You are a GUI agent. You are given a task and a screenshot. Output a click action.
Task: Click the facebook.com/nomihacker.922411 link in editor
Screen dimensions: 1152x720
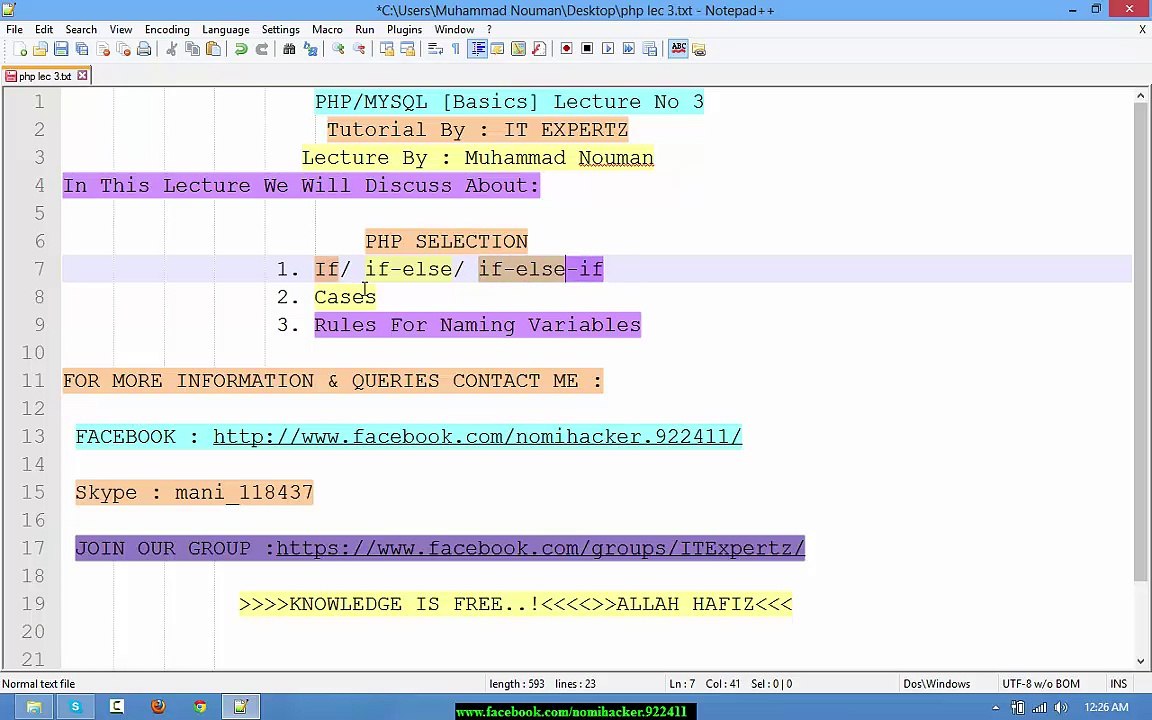tap(478, 436)
